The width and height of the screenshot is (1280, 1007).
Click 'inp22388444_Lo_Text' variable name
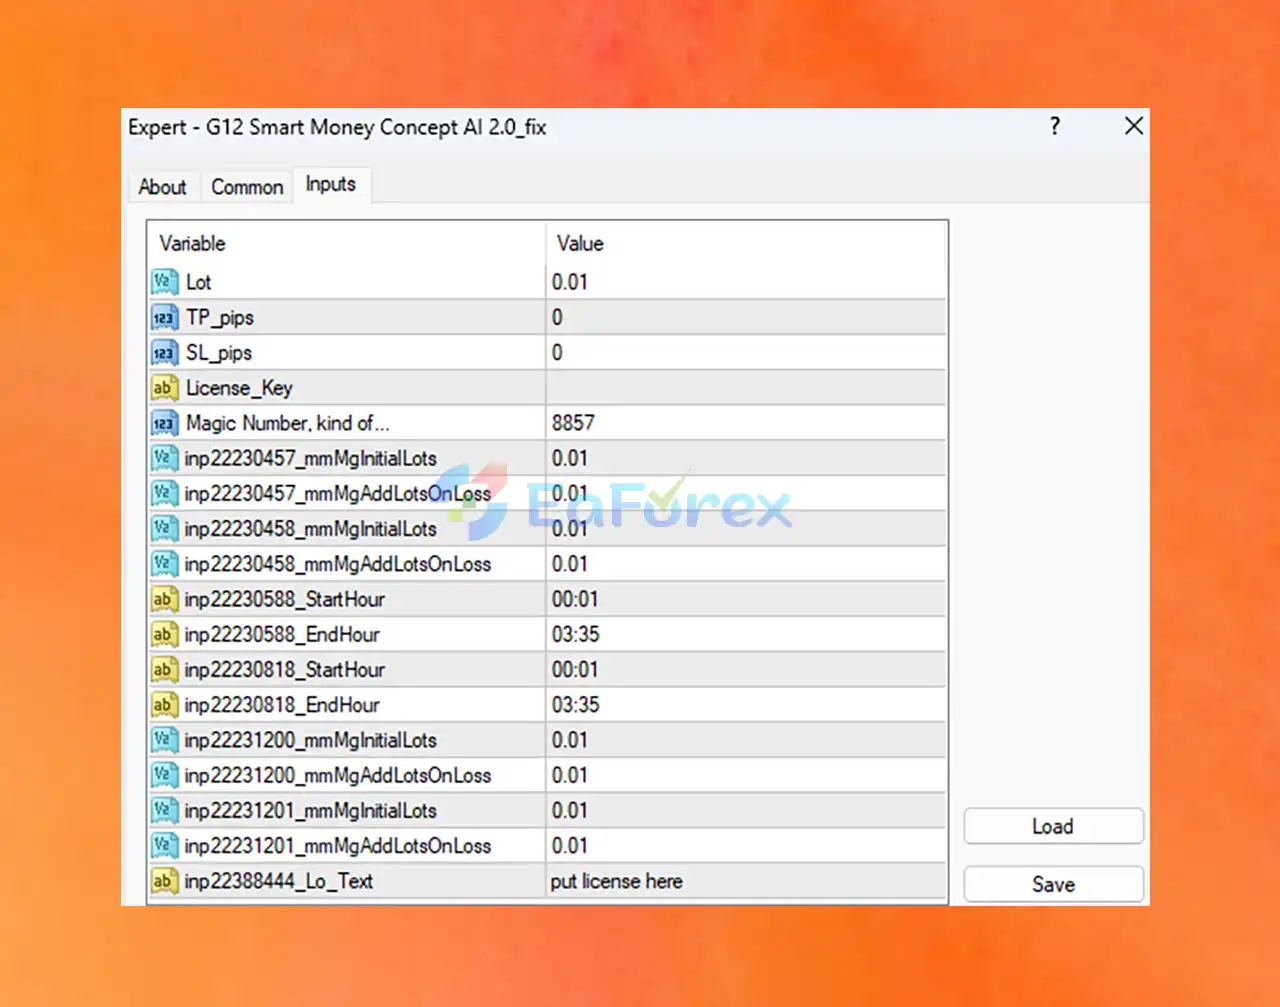tap(279, 881)
